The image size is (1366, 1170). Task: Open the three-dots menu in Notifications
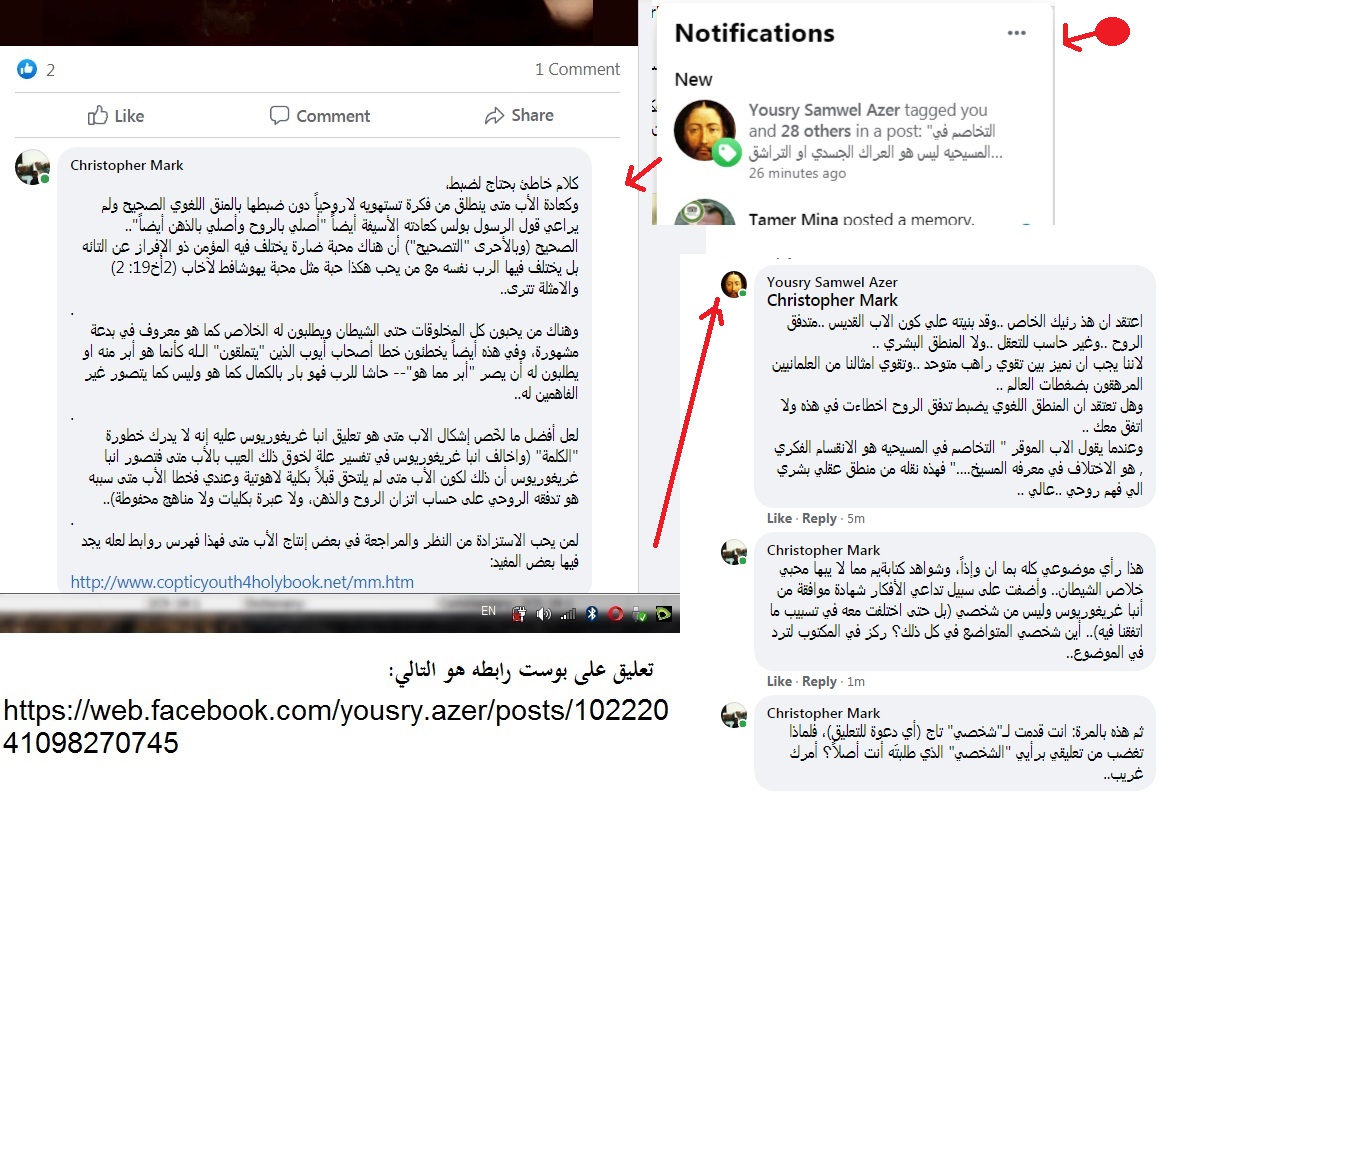click(x=1017, y=33)
